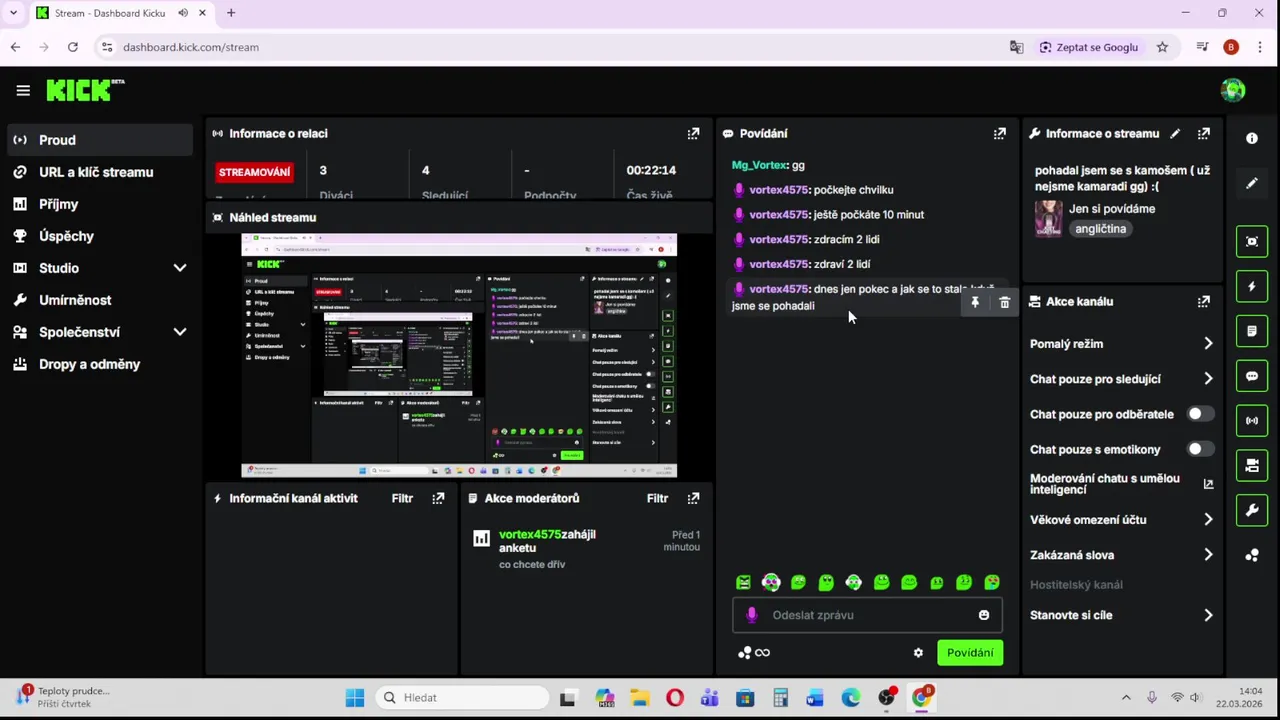Open AI chat moderation external link
Screen dimensions: 1280x720
coord(1208,484)
